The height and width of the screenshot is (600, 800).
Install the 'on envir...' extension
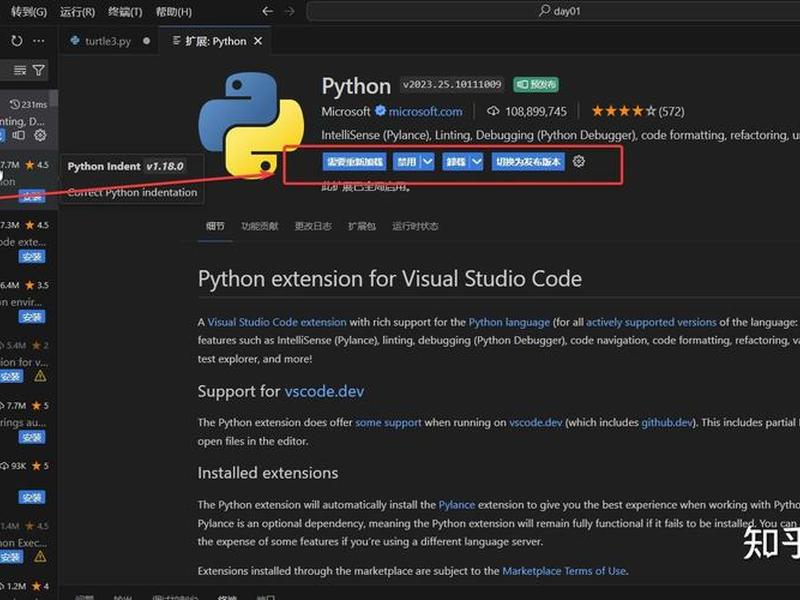click(32, 317)
